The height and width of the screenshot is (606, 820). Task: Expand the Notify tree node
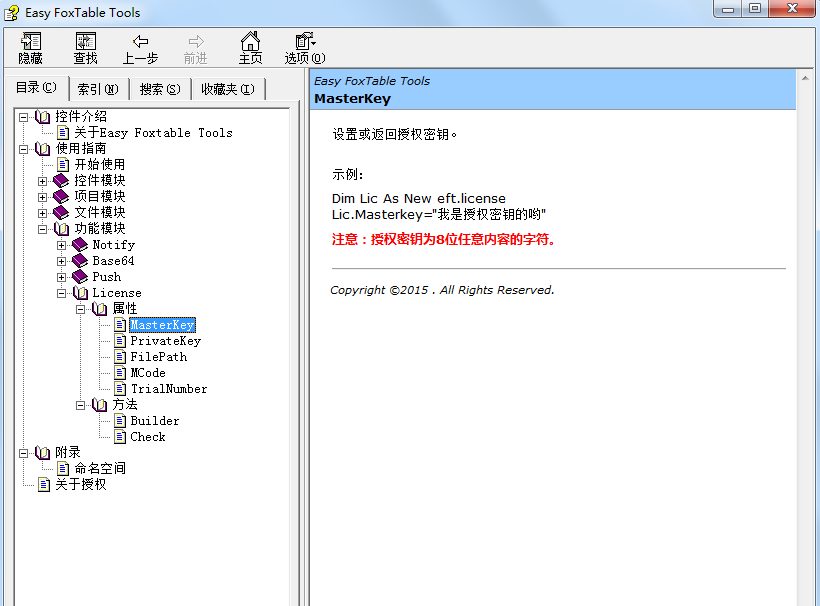(x=61, y=245)
